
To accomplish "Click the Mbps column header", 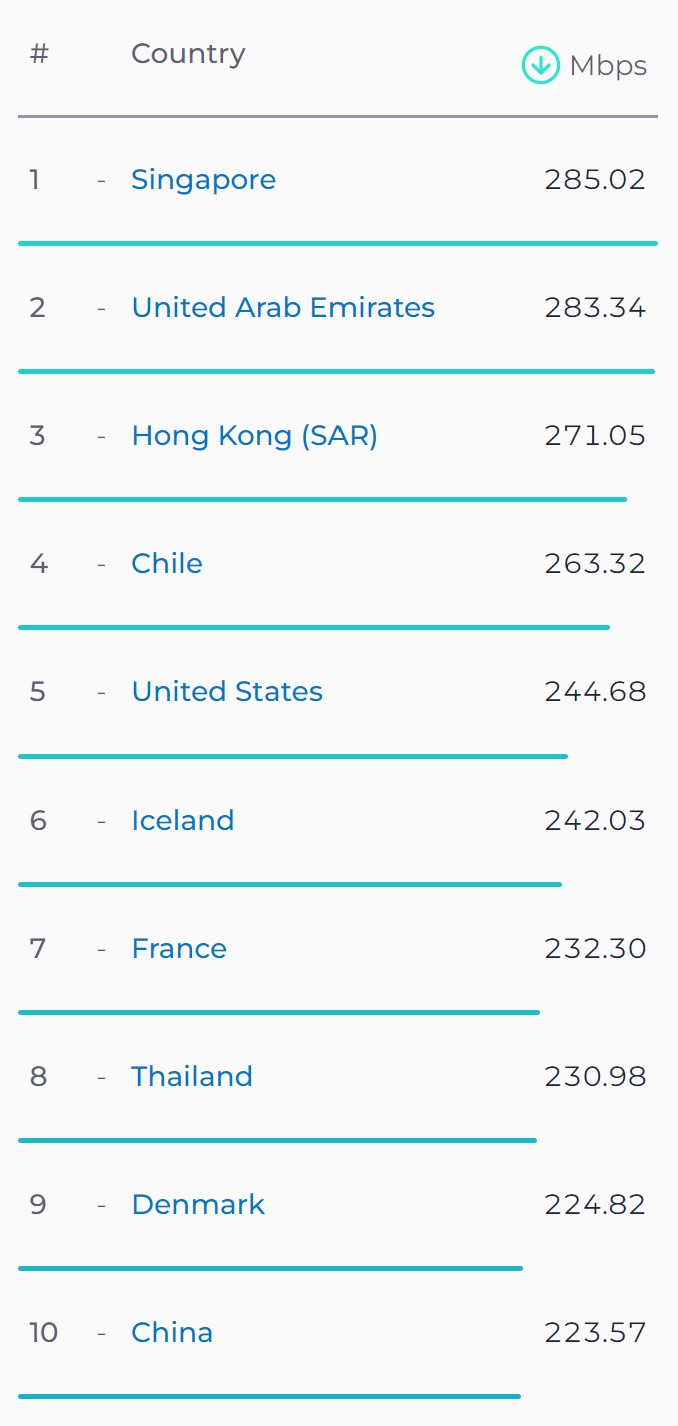I will 608,66.
